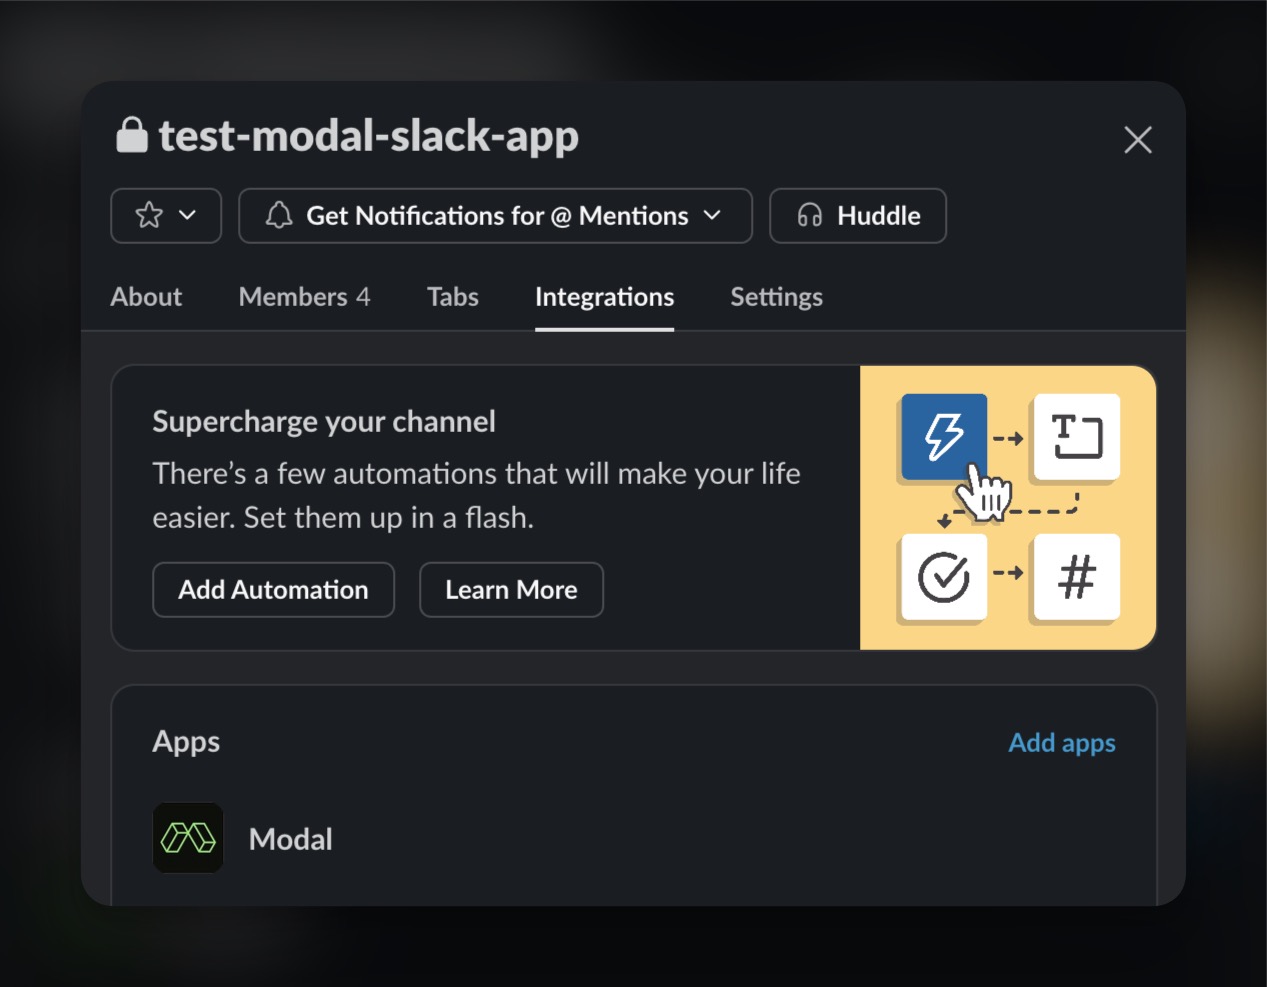
Task: Click the lock icon beside the channel name
Action: tap(132, 135)
